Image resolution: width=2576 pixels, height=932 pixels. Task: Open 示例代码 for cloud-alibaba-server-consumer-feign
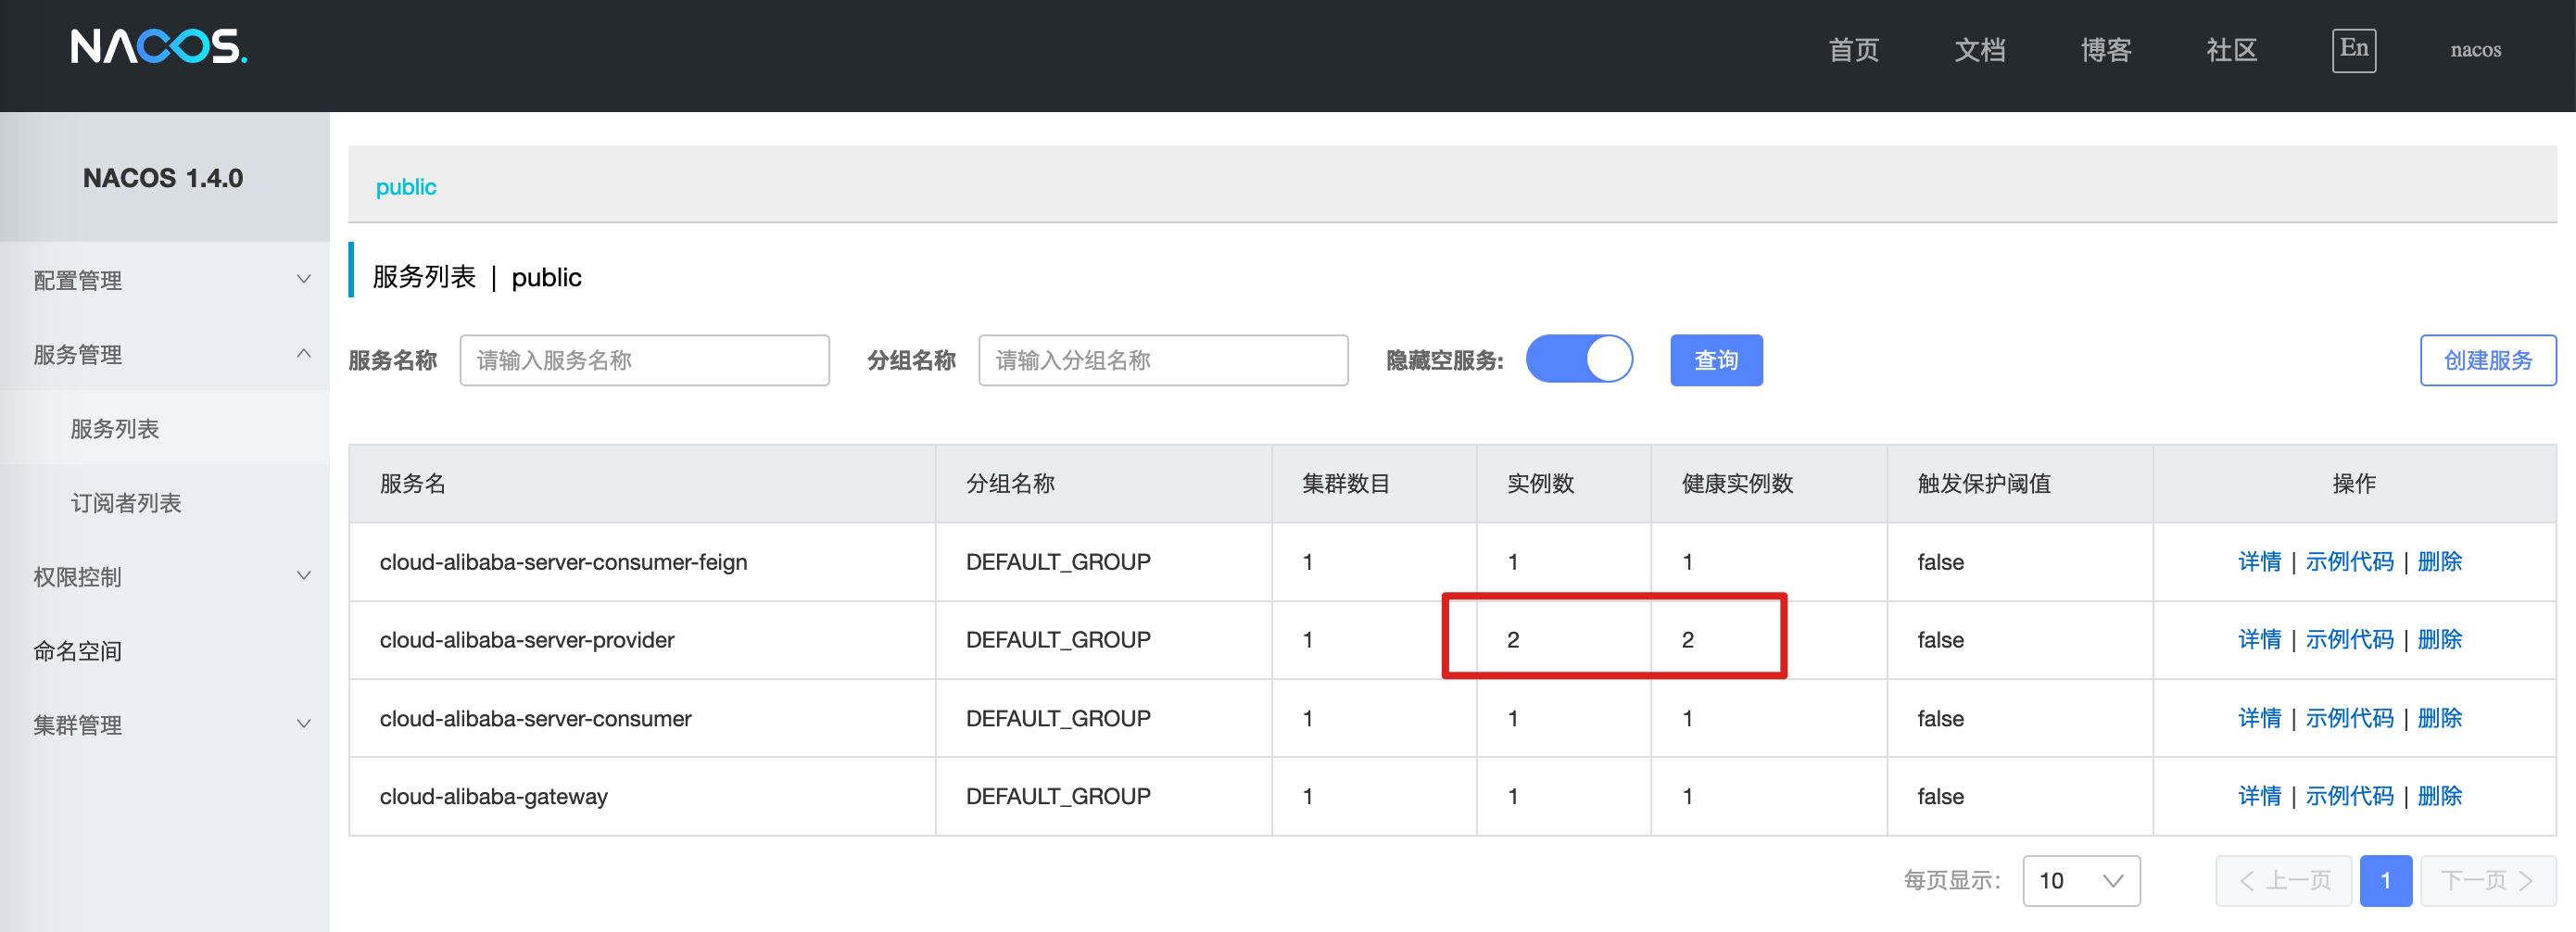[x=2349, y=561]
